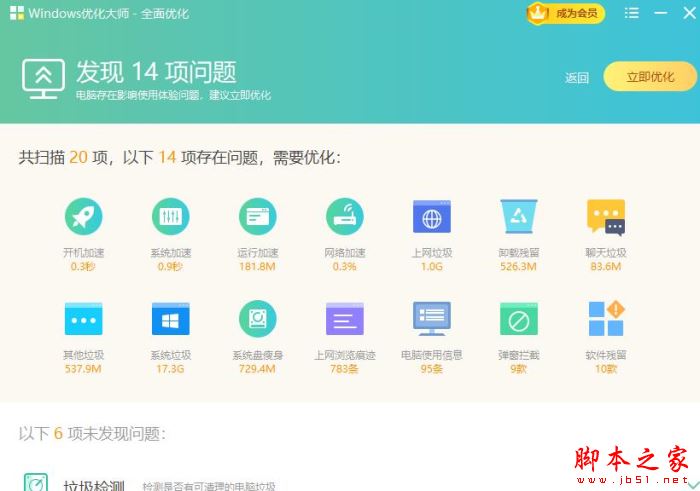Click the 电脑使用信息 monitor icon

[432, 319]
